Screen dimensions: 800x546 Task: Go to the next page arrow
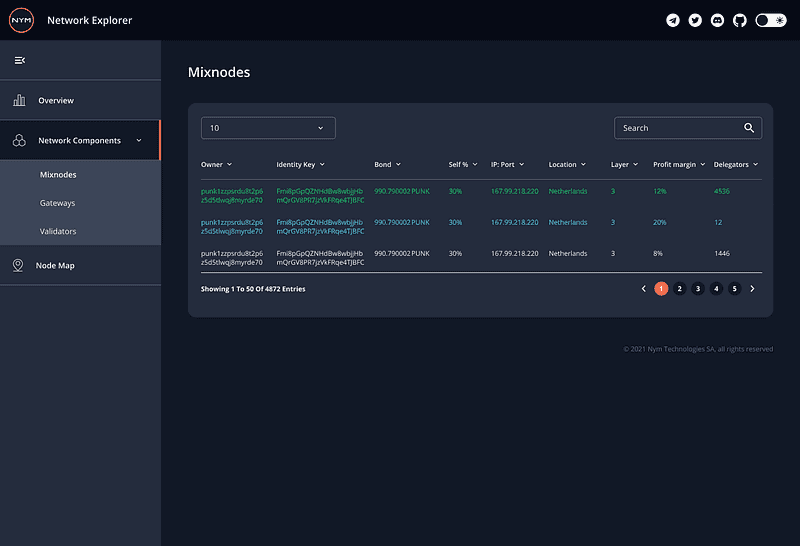[752, 288]
